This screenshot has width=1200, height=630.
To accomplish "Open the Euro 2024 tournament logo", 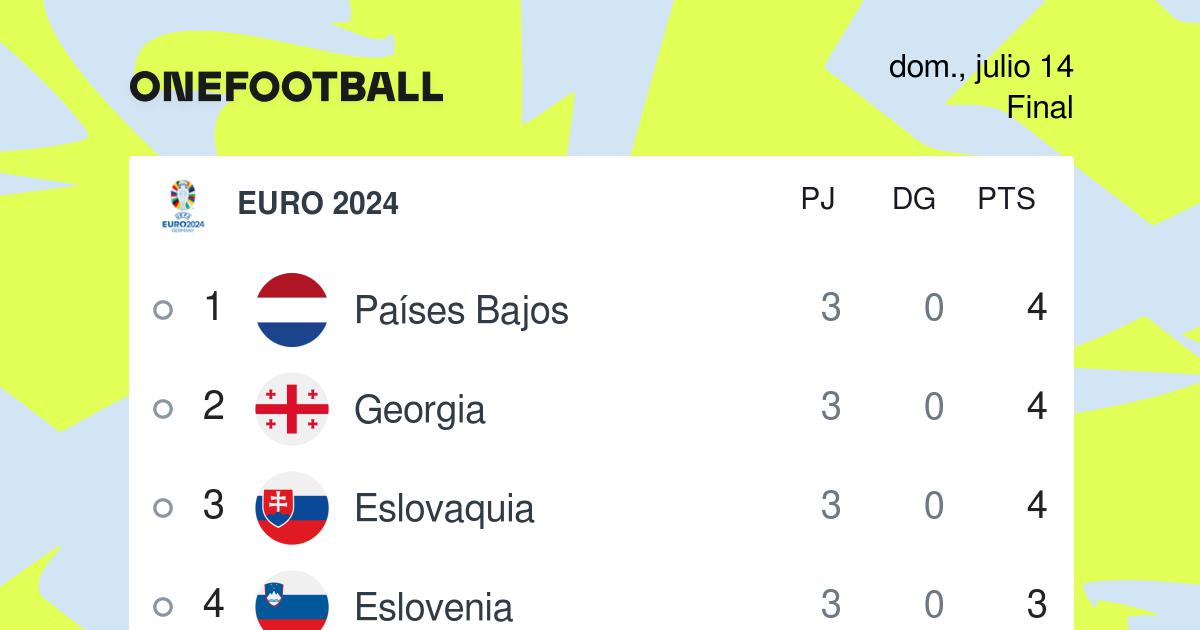I will point(183,205).
